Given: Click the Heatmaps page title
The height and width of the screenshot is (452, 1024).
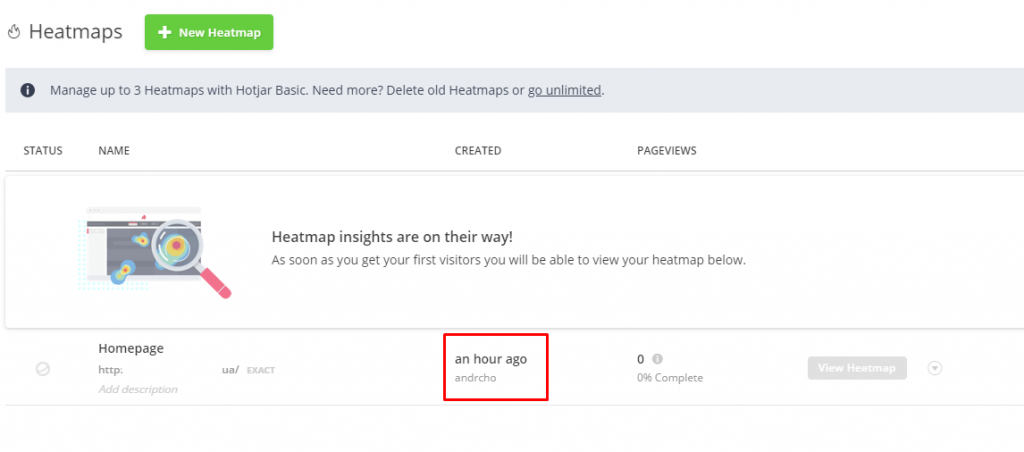Looking at the screenshot, I should click(75, 32).
